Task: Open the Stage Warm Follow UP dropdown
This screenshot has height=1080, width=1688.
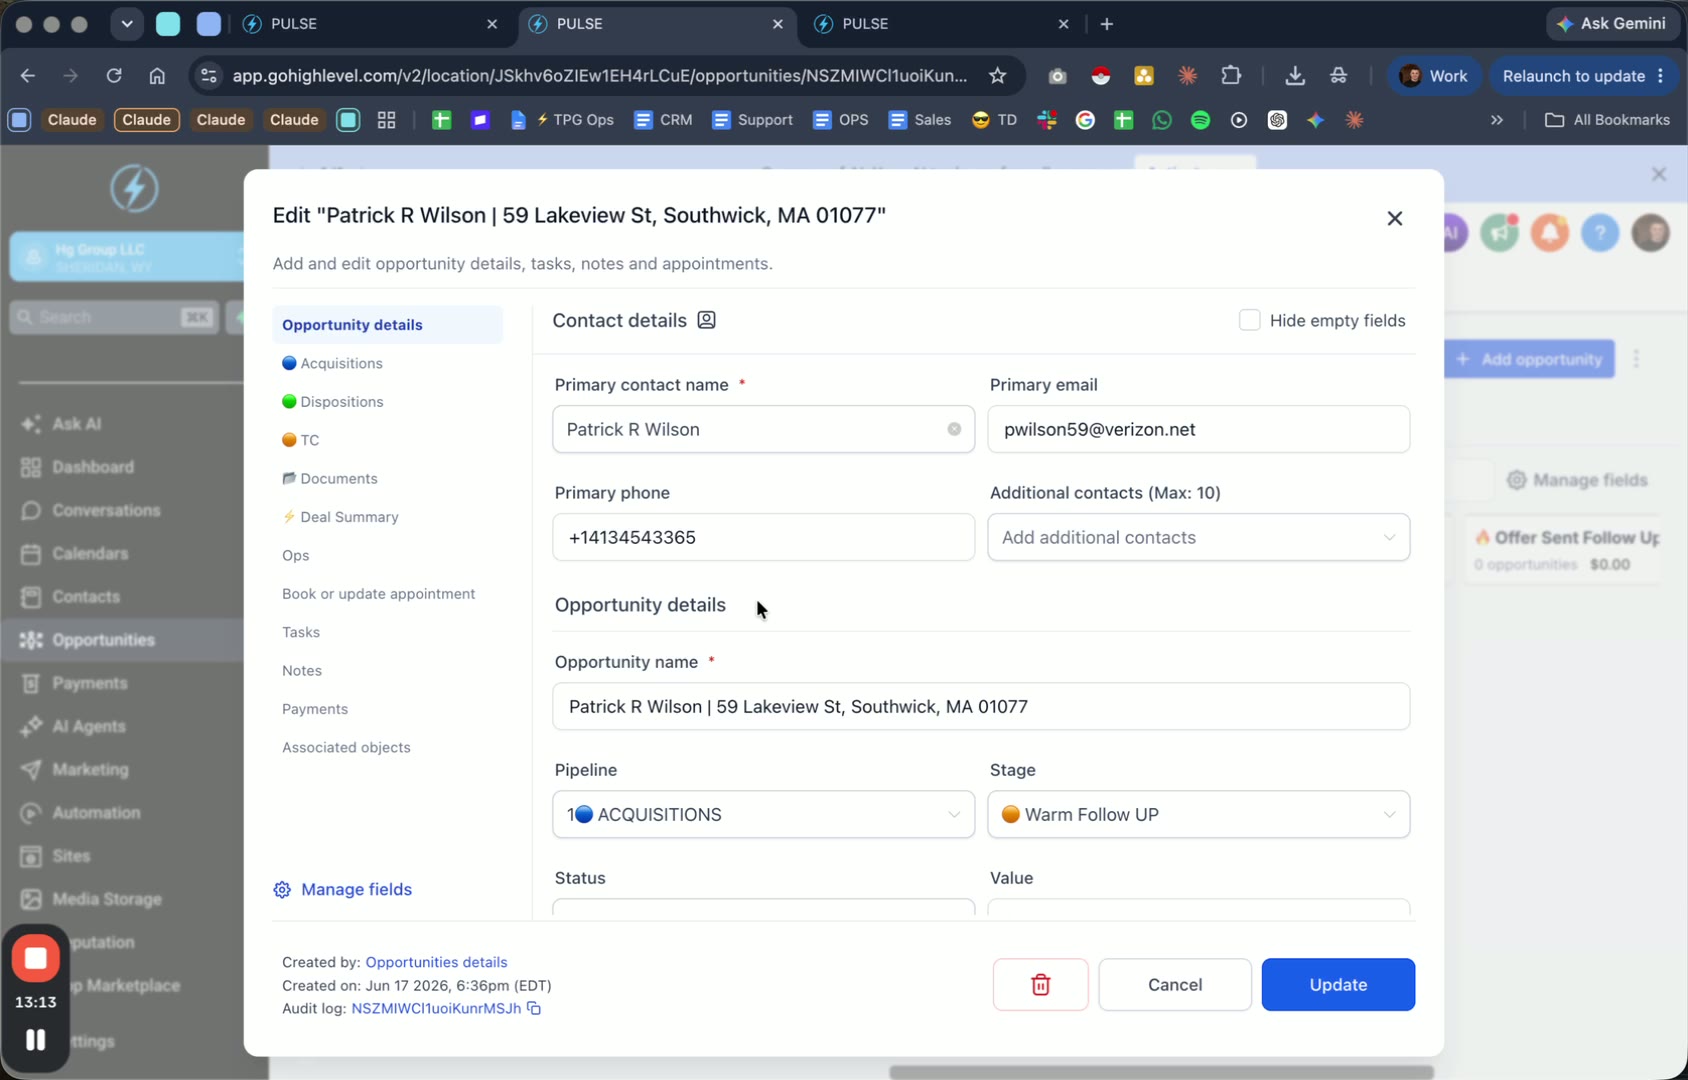Action: [1198, 814]
